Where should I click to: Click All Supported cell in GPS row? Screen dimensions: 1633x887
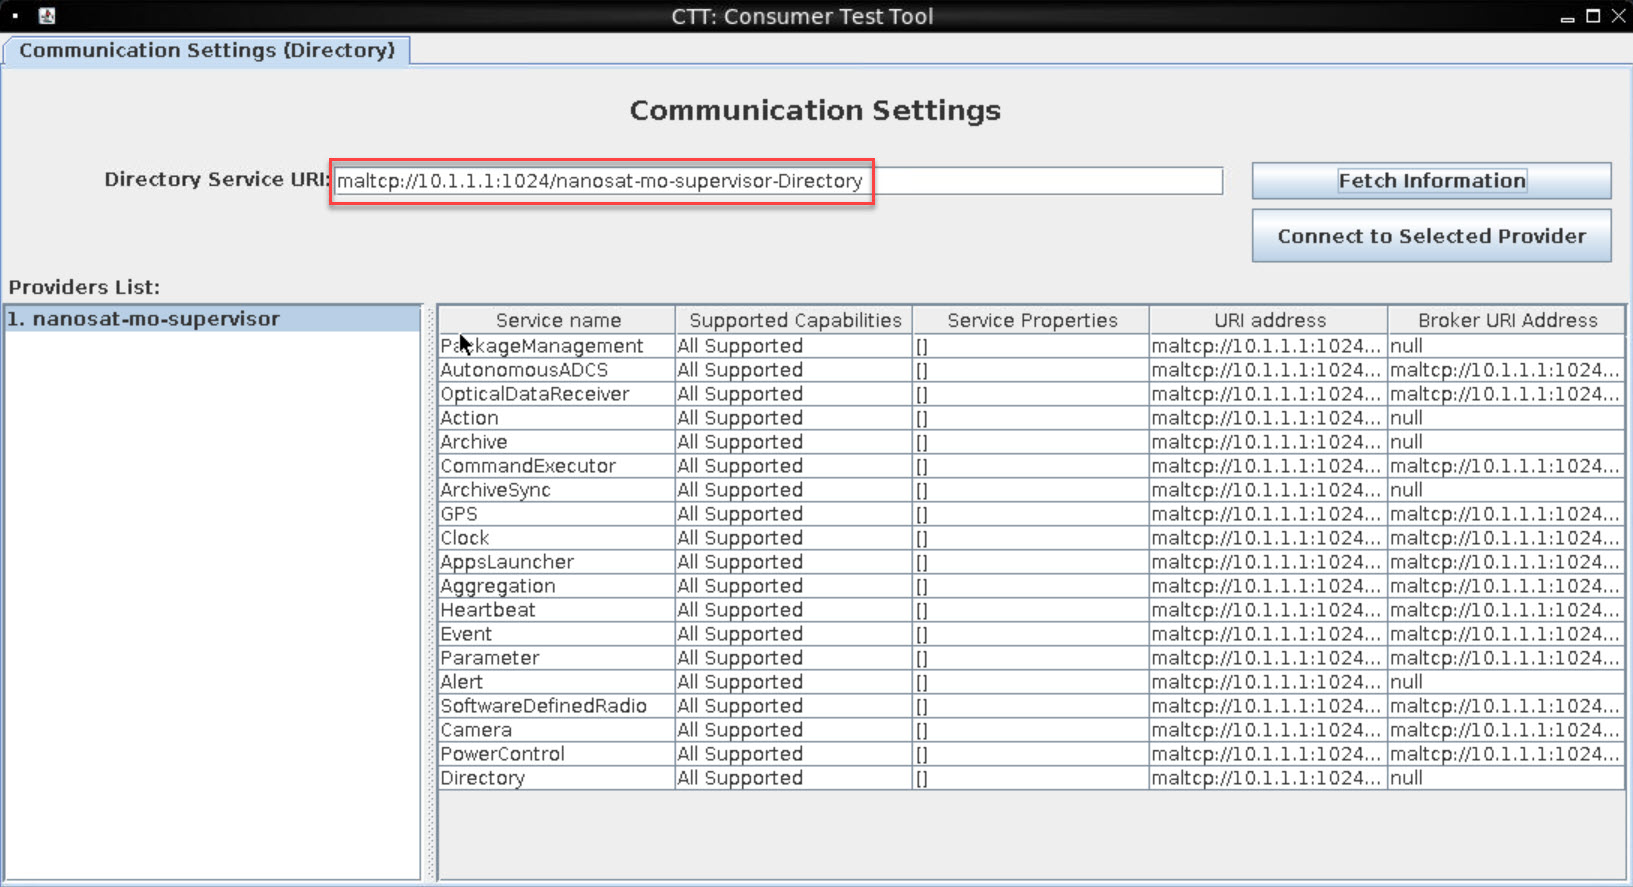click(x=794, y=514)
